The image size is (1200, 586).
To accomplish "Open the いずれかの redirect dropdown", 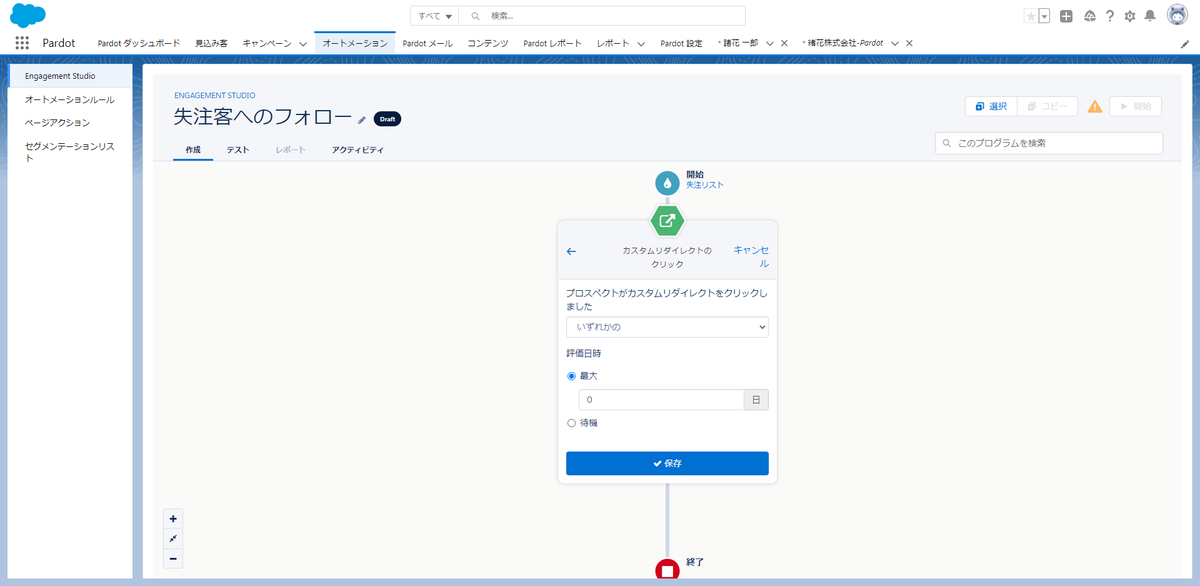I will click(x=667, y=327).
